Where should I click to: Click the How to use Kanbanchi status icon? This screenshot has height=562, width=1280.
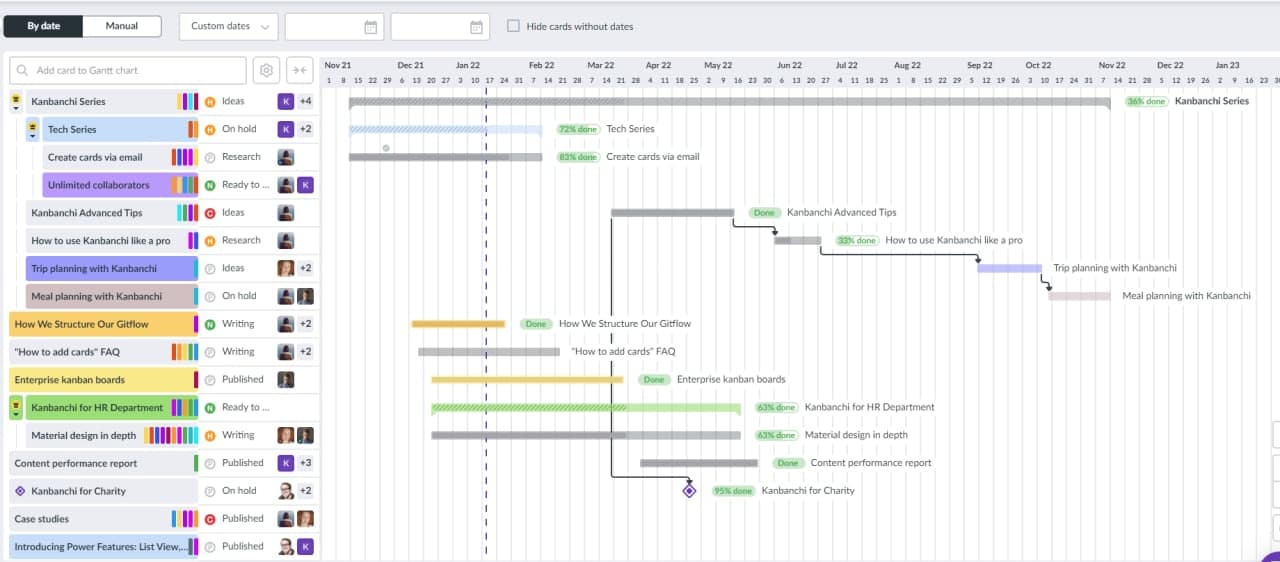click(210, 241)
